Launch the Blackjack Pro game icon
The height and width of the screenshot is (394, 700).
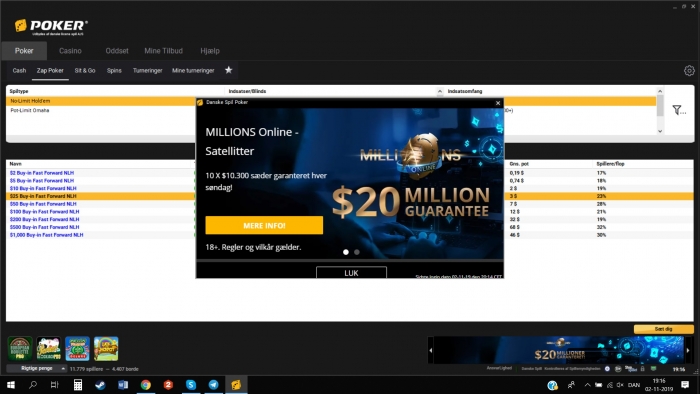pyautogui.click(x=49, y=348)
